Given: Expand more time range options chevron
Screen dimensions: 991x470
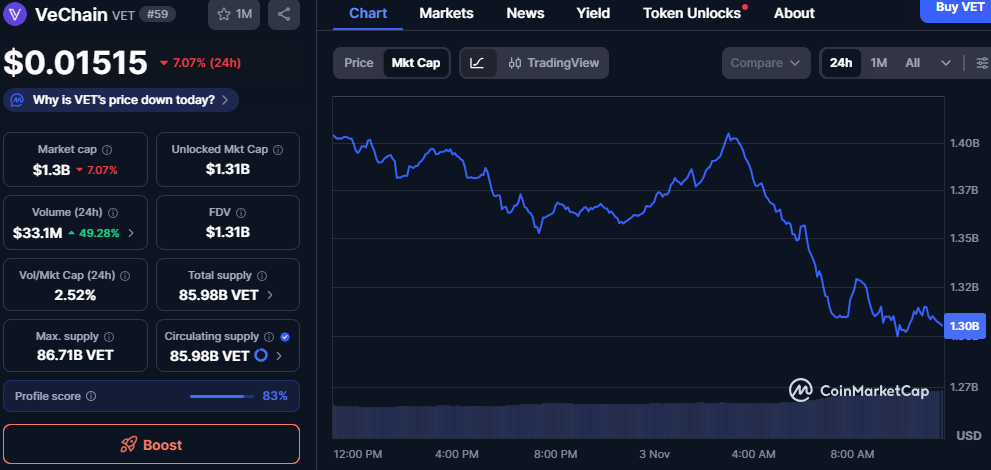Looking at the screenshot, I should tap(946, 63).
